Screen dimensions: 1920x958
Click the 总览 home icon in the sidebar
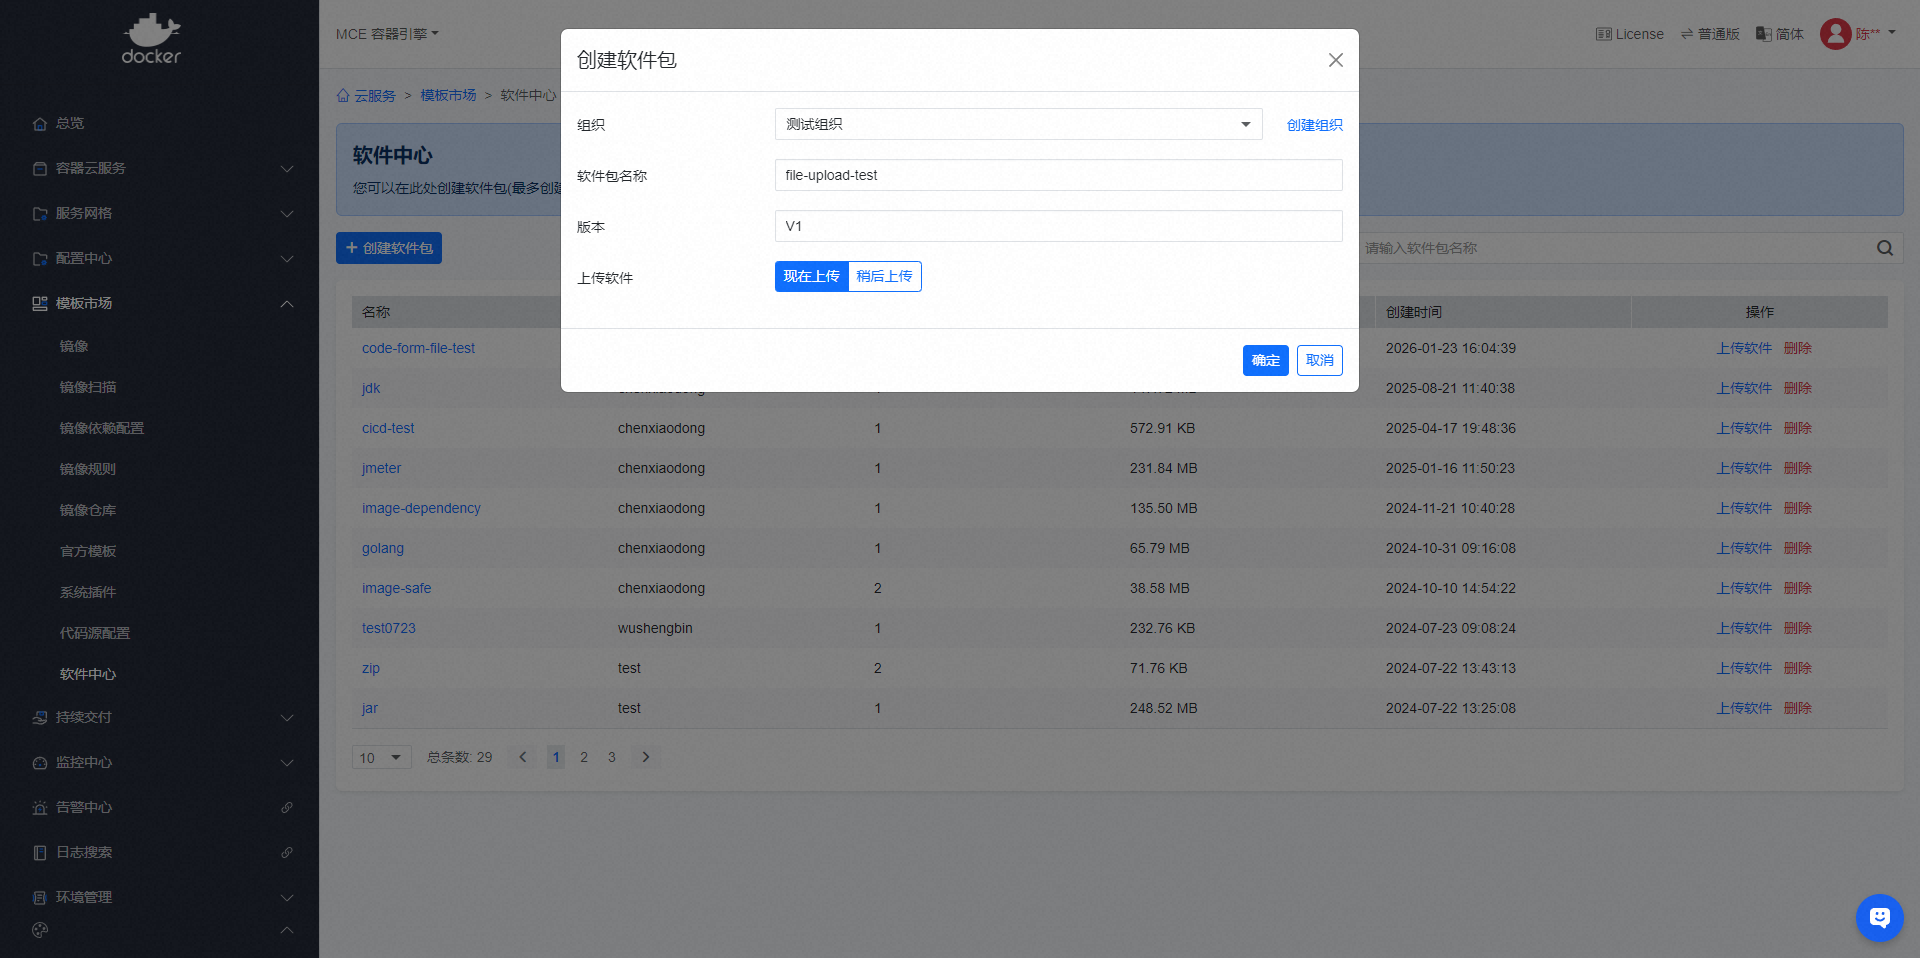40,124
